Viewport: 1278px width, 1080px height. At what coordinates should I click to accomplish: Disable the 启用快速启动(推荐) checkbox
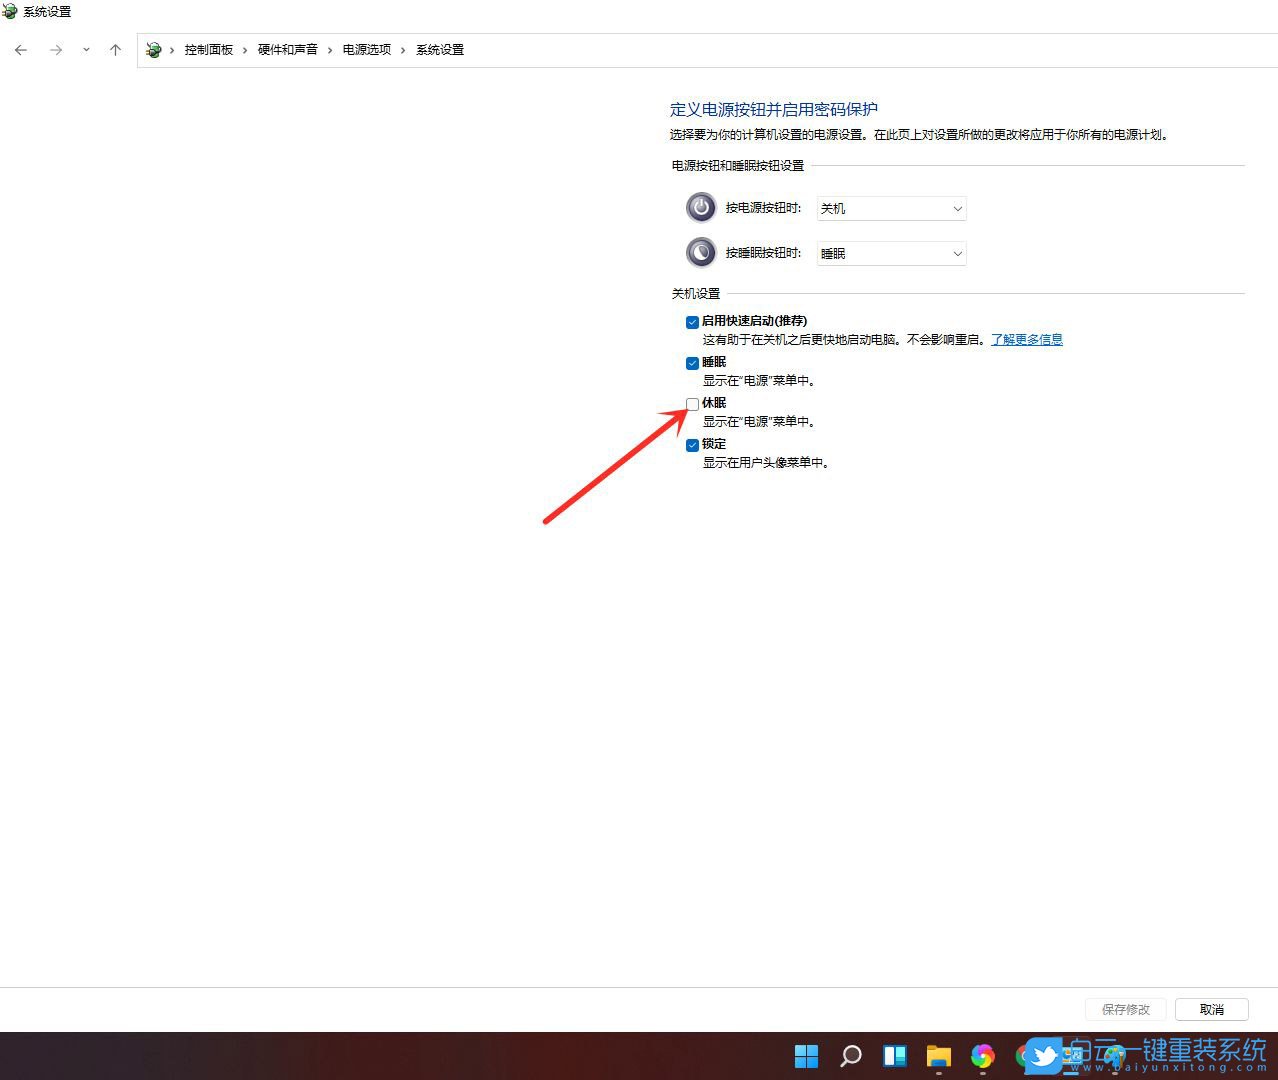point(692,322)
